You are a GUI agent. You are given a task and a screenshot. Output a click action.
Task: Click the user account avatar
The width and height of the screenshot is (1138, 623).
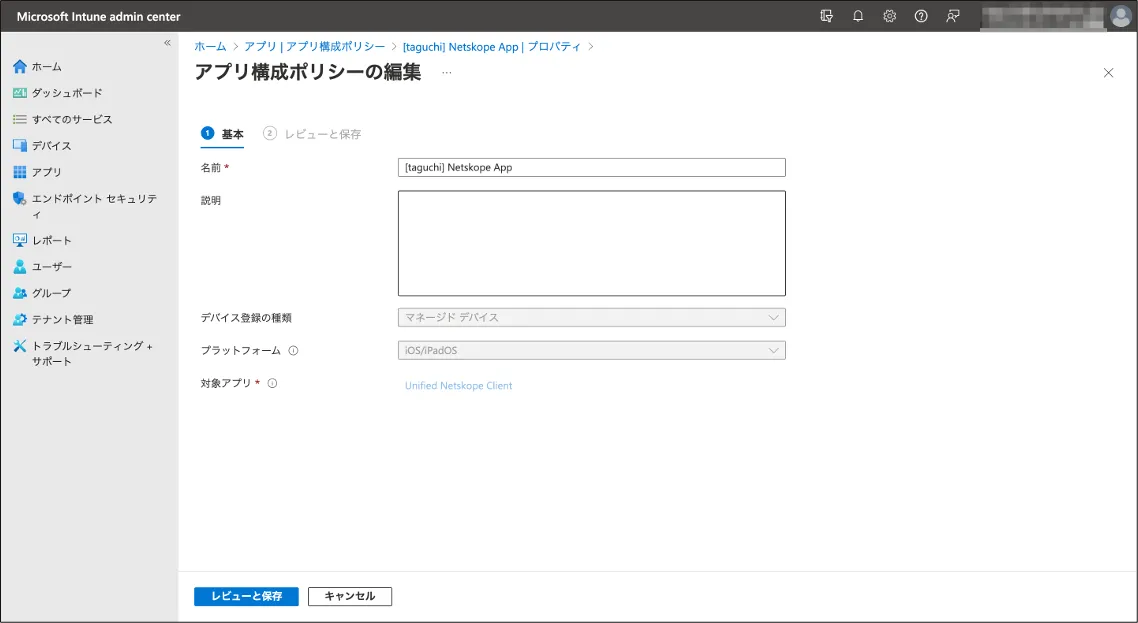click(1120, 16)
